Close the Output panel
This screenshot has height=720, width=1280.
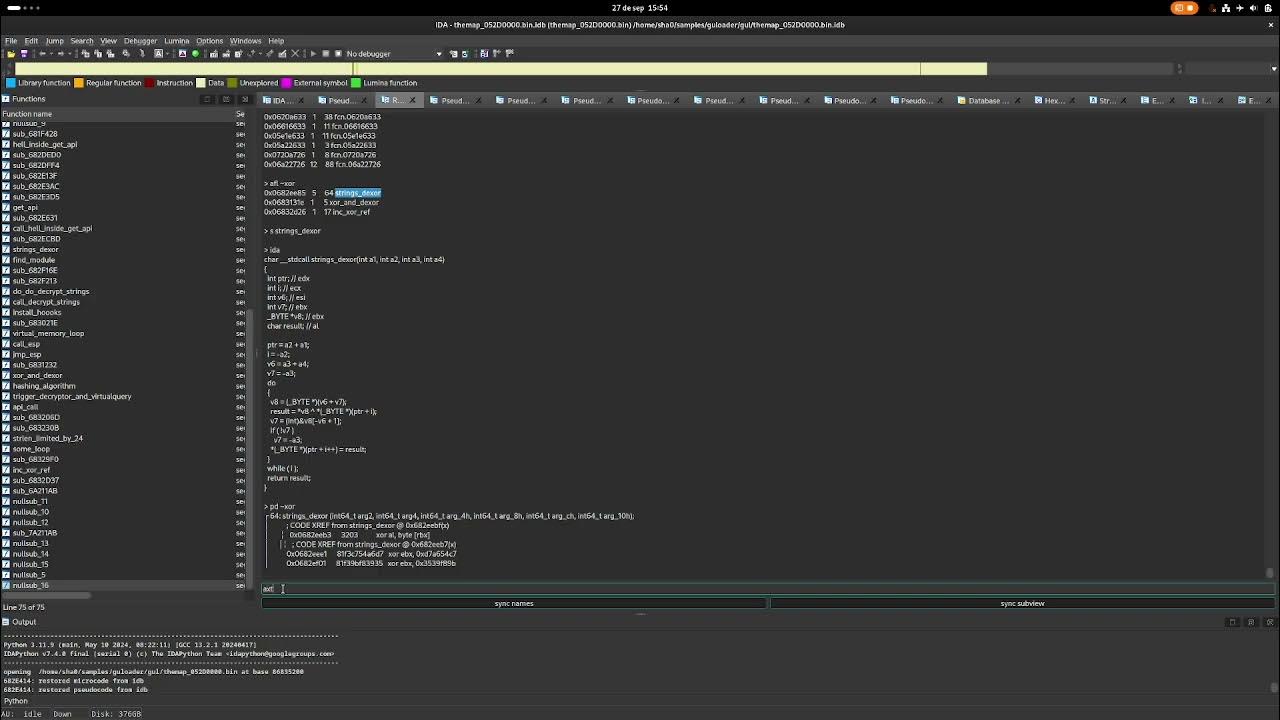pyautogui.click(x=1270, y=622)
